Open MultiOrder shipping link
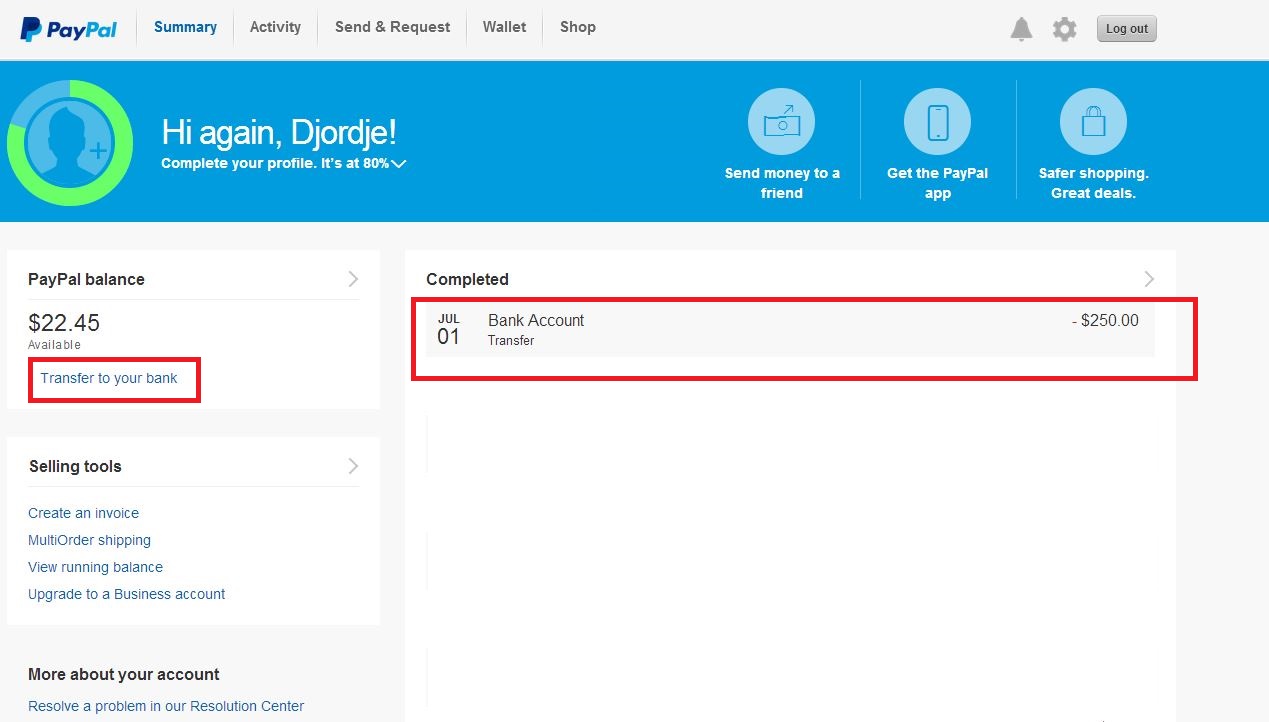The height and width of the screenshot is (722, 1269). (x=90, y=540)
